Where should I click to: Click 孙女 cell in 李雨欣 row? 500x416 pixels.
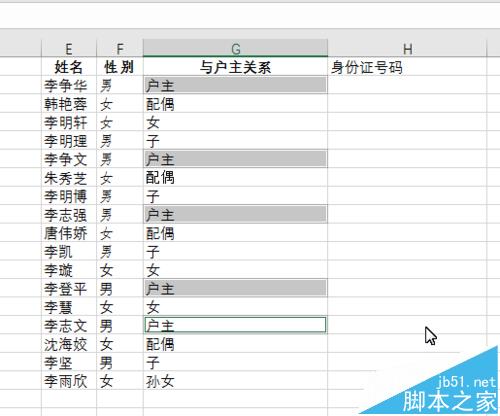click(x=235, y=381)
